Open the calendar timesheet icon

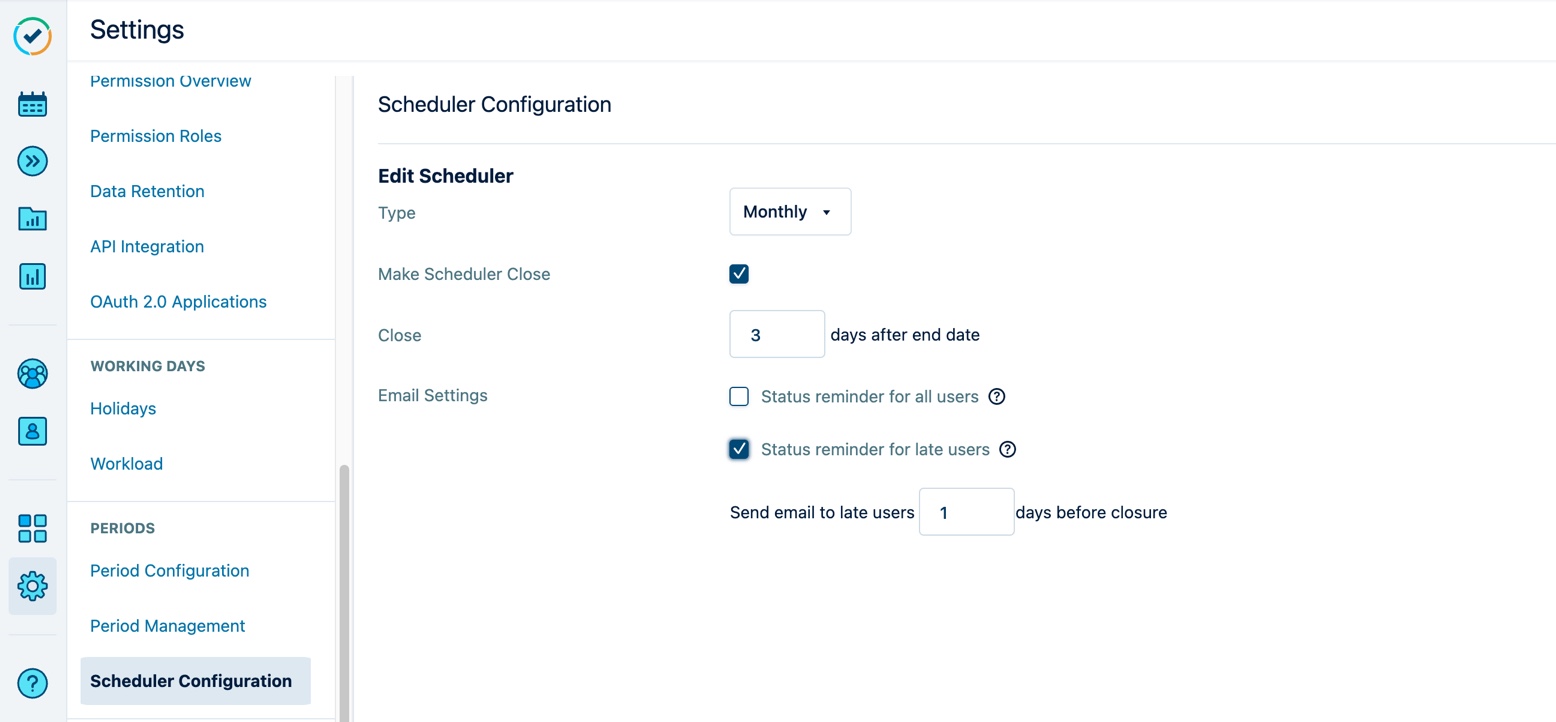pyautogui.click(x=33, y=104)
